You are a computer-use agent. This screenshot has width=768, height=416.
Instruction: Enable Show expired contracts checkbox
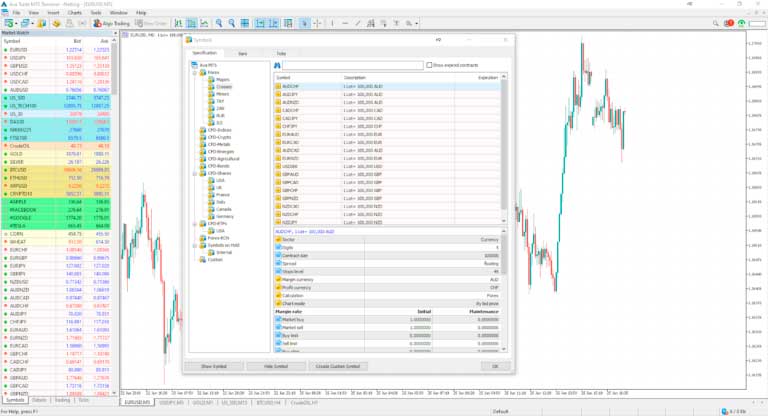click(x=429, y=65)
